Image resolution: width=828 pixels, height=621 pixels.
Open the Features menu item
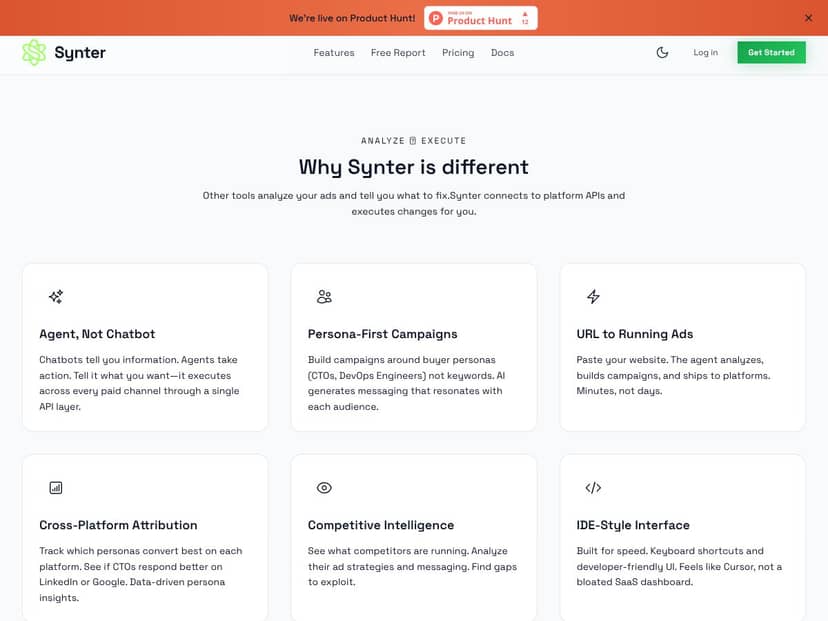coord(334,53)
